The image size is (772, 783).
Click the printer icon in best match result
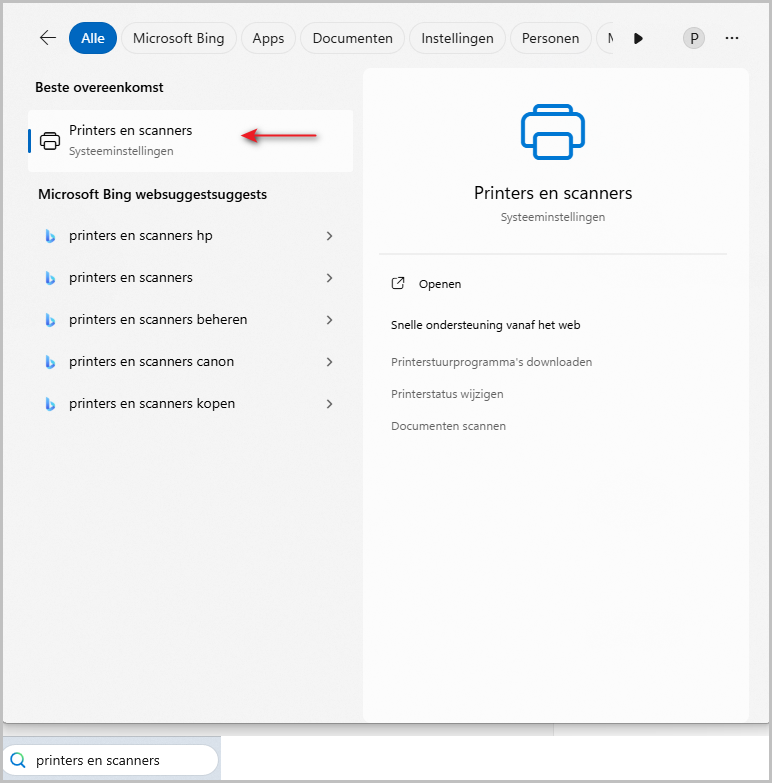(x=50, y=141)
